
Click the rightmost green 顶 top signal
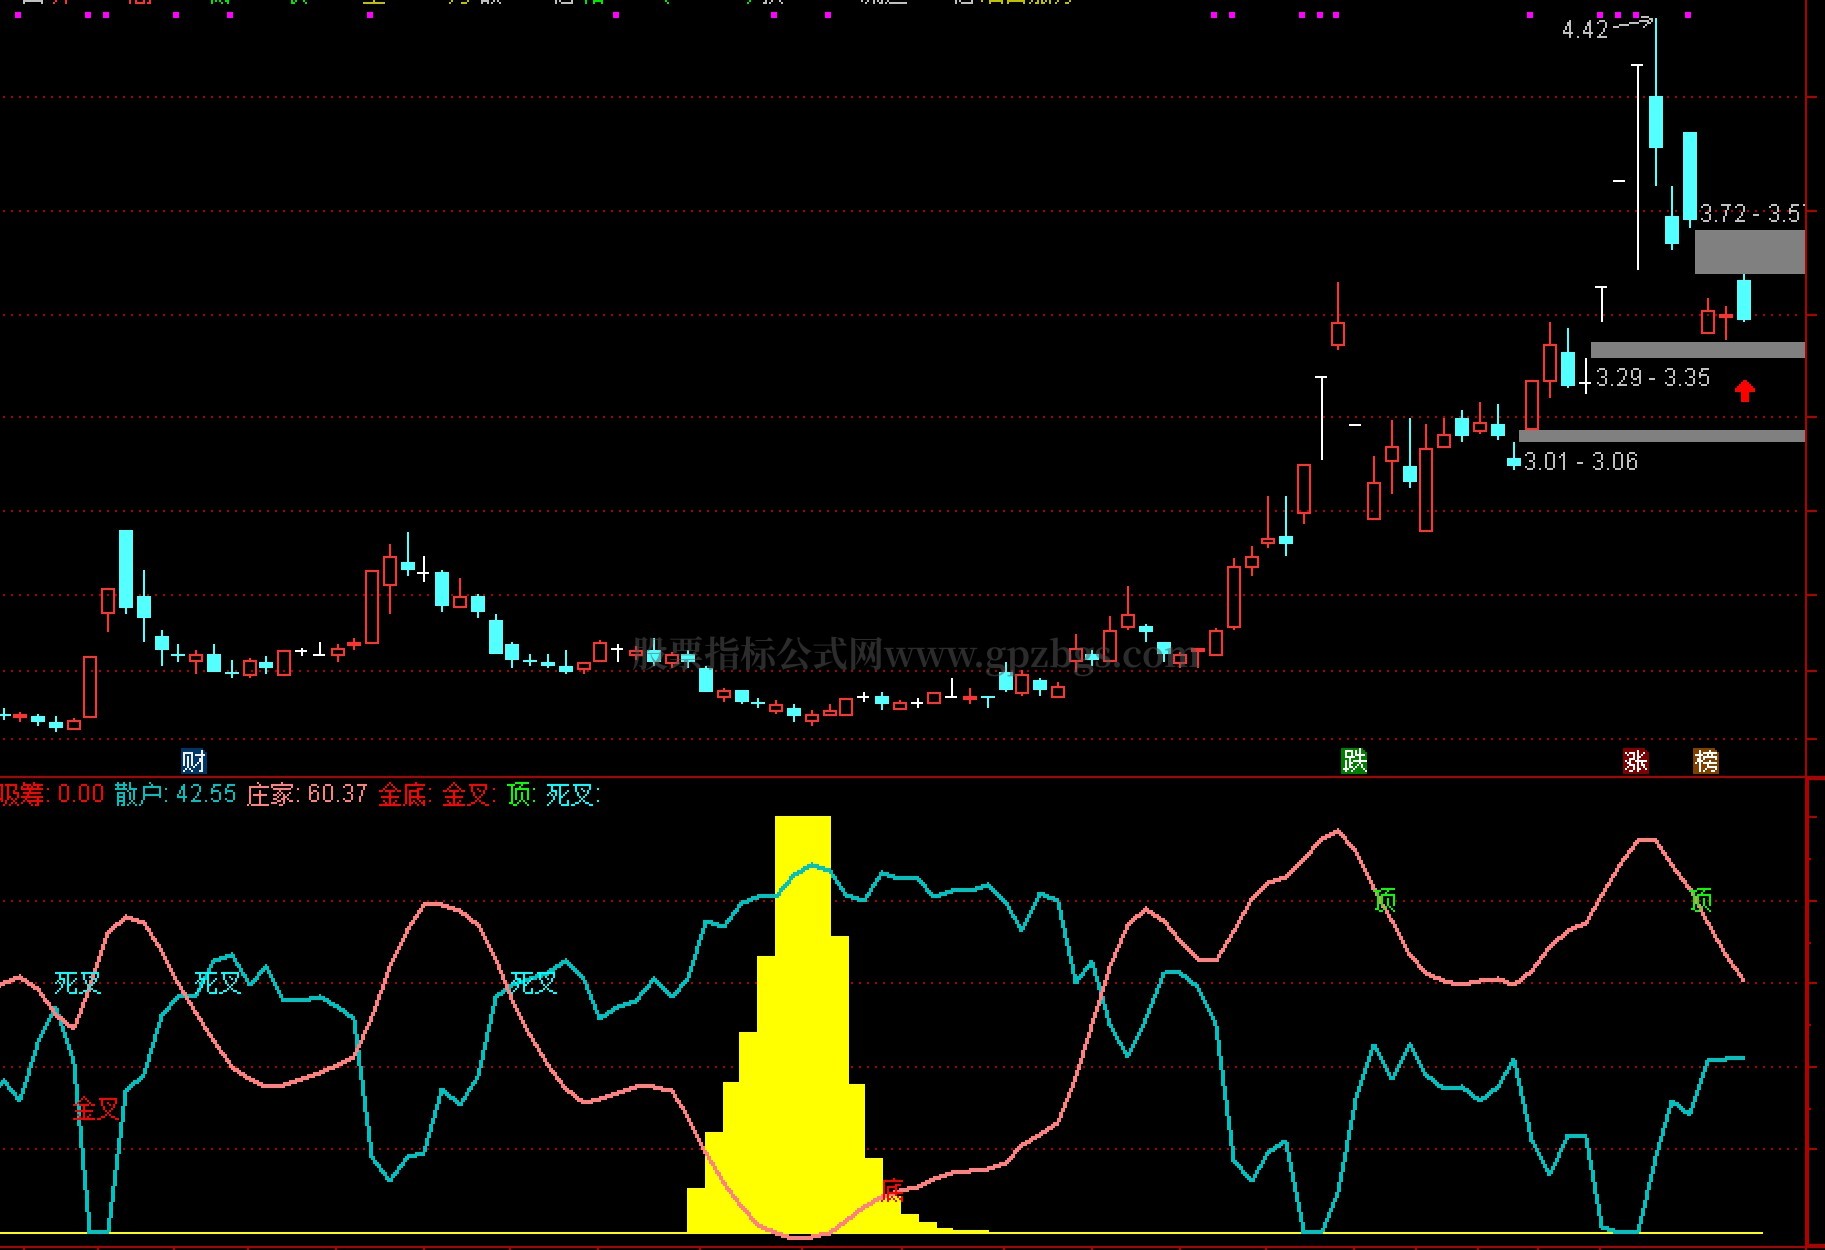pos(1700,900)
